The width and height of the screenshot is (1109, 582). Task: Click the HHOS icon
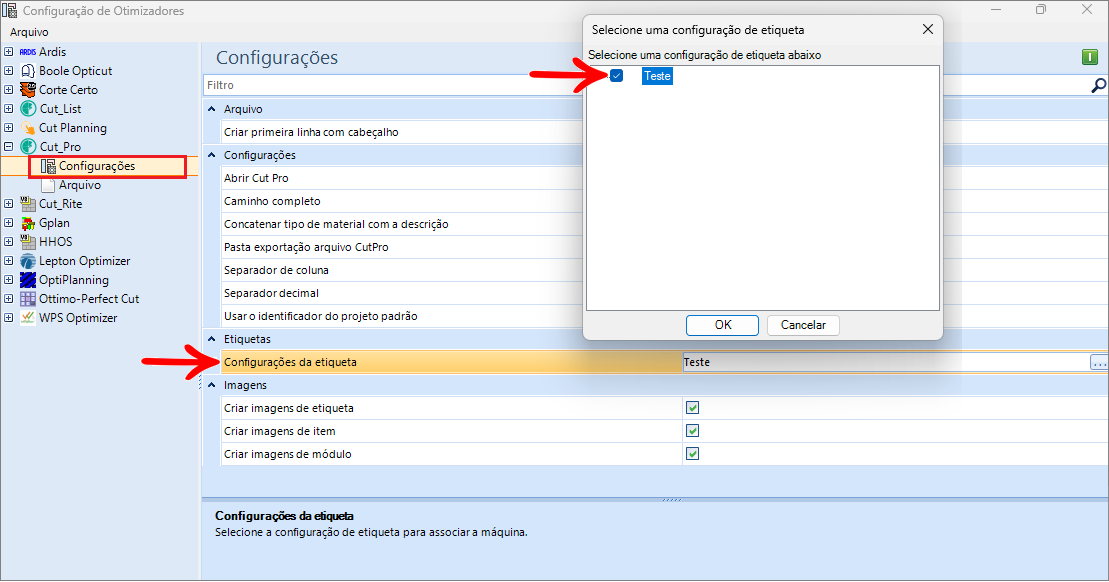click(x=28, y=242)
